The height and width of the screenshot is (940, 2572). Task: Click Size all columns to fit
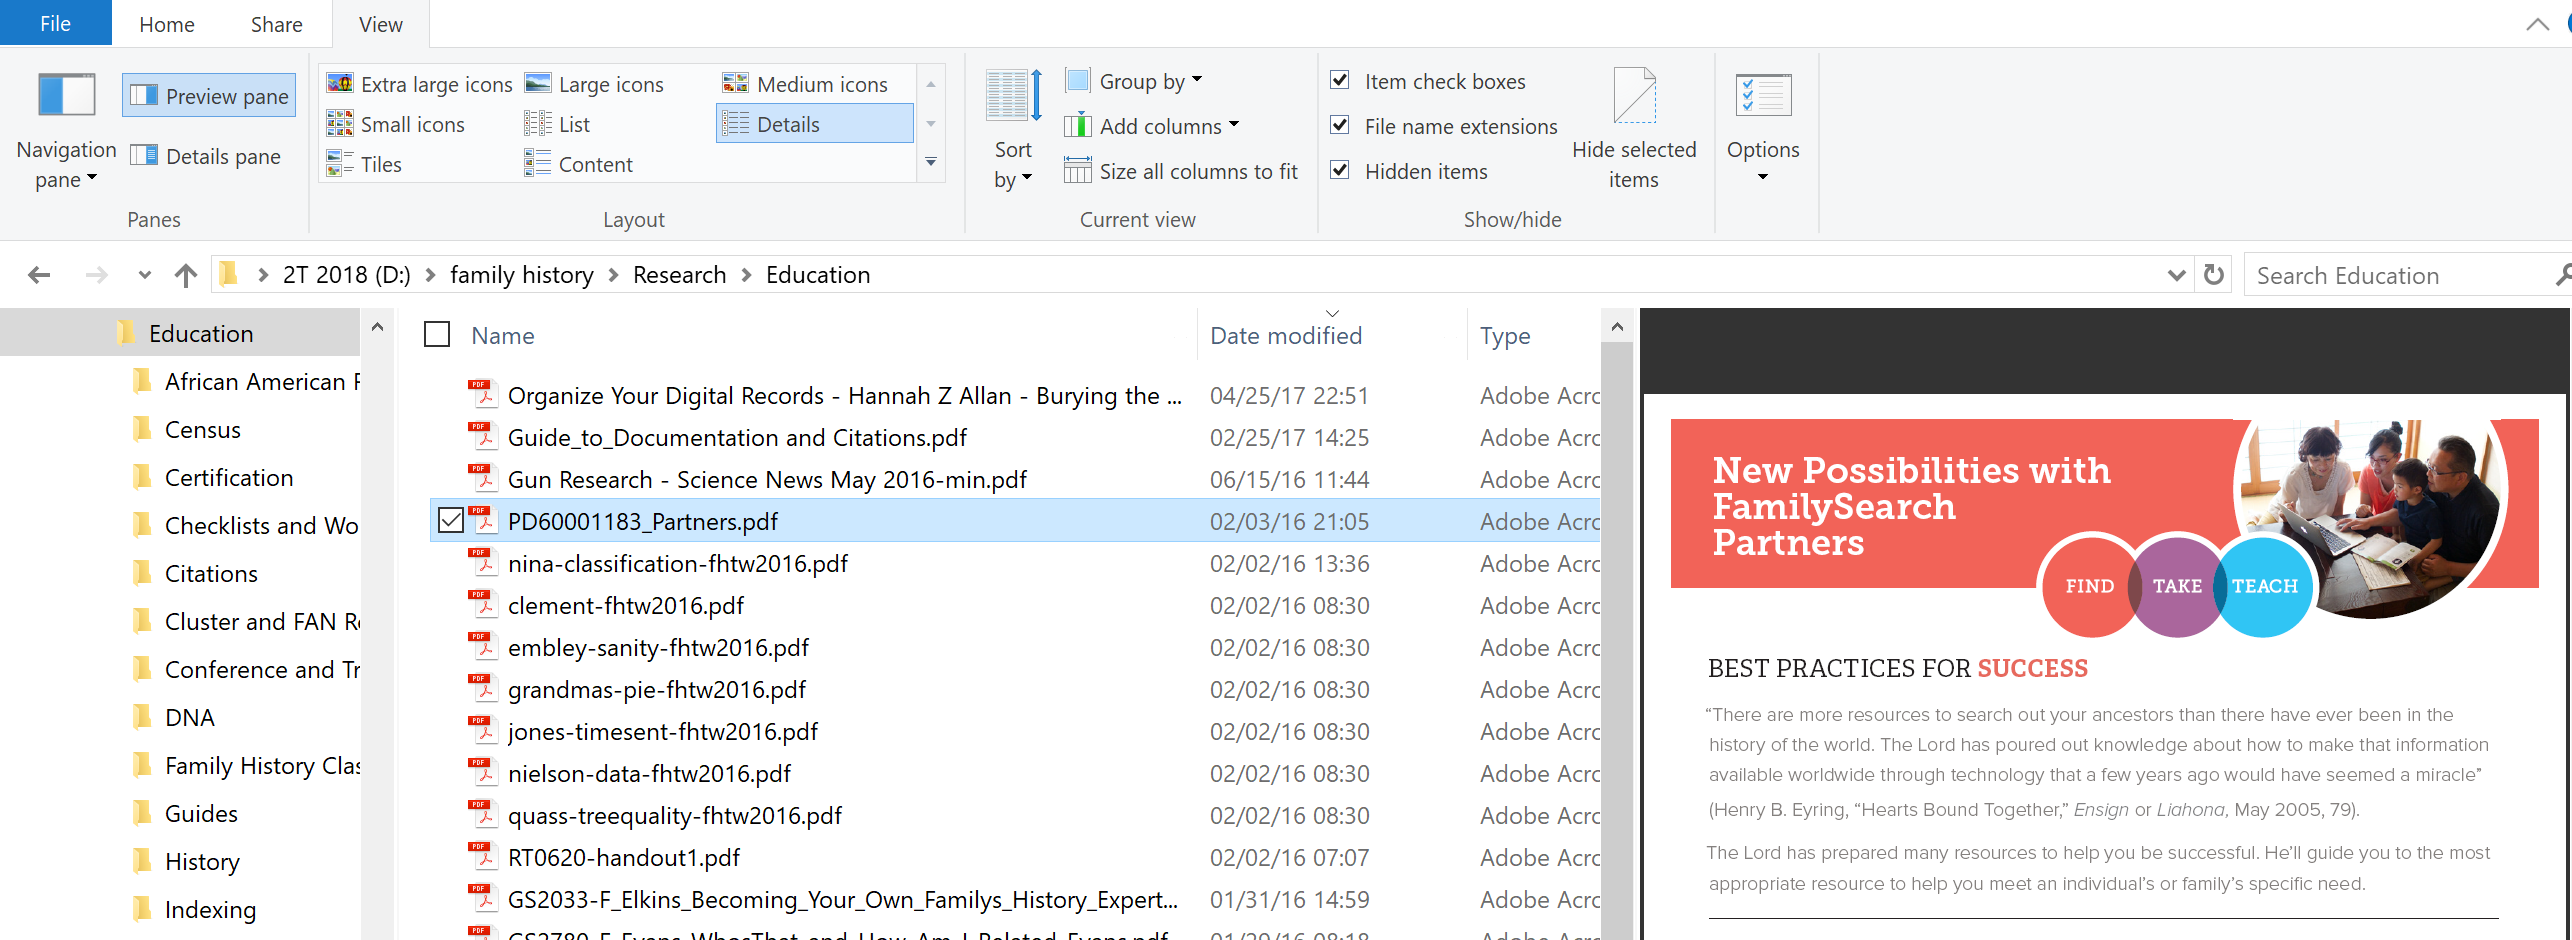click(x=1182, y=170)
